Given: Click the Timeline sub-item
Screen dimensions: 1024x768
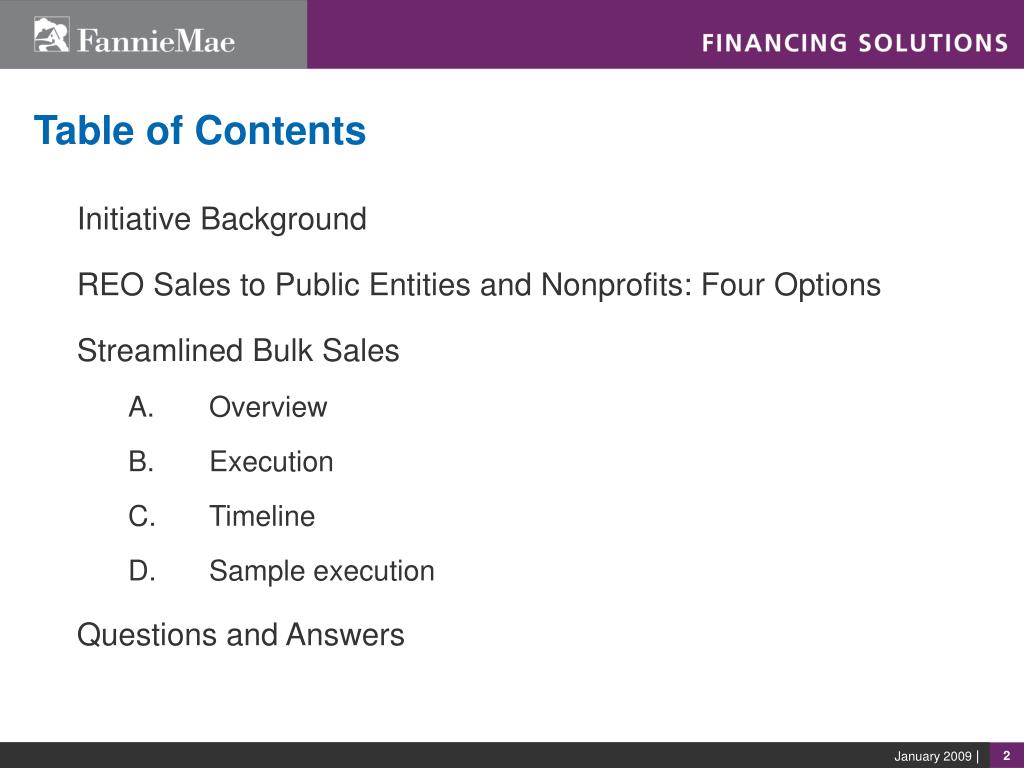Looking at the screenshot, I should point(262,516).
